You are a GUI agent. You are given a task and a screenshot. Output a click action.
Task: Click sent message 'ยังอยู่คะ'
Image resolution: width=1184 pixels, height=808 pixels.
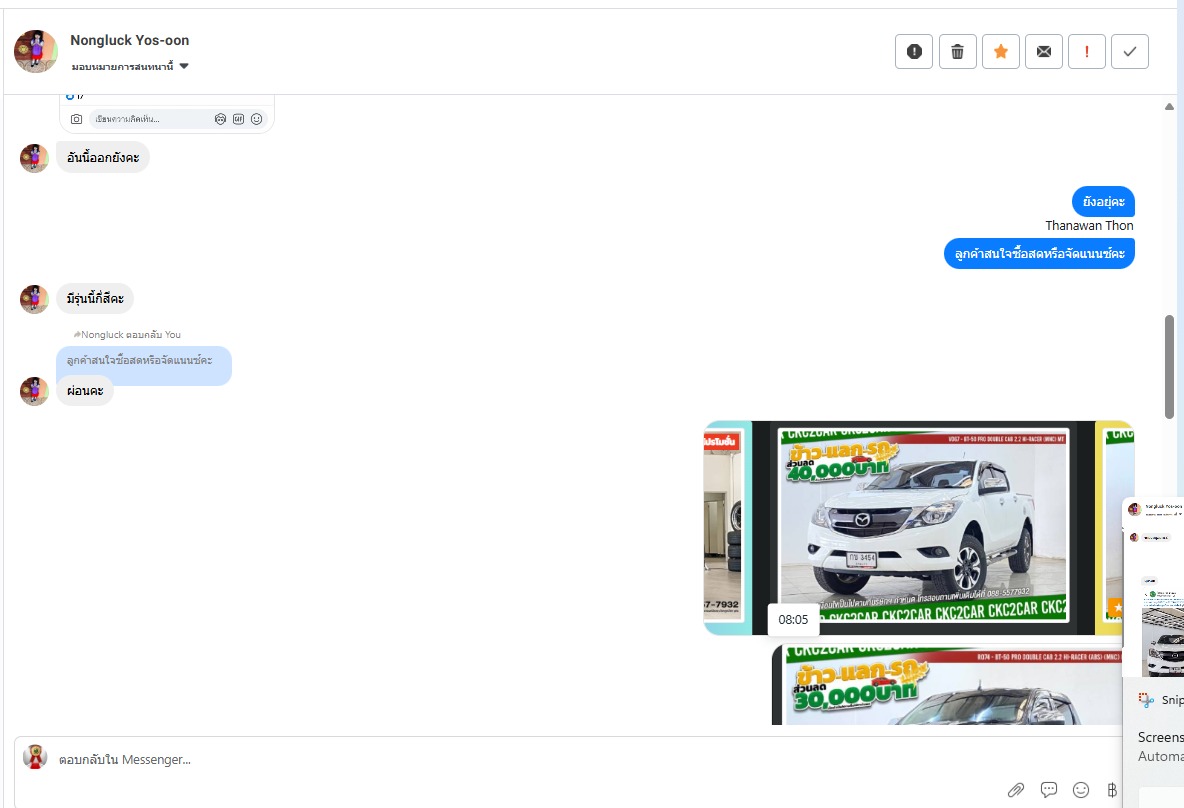[x=1103, y=202]
